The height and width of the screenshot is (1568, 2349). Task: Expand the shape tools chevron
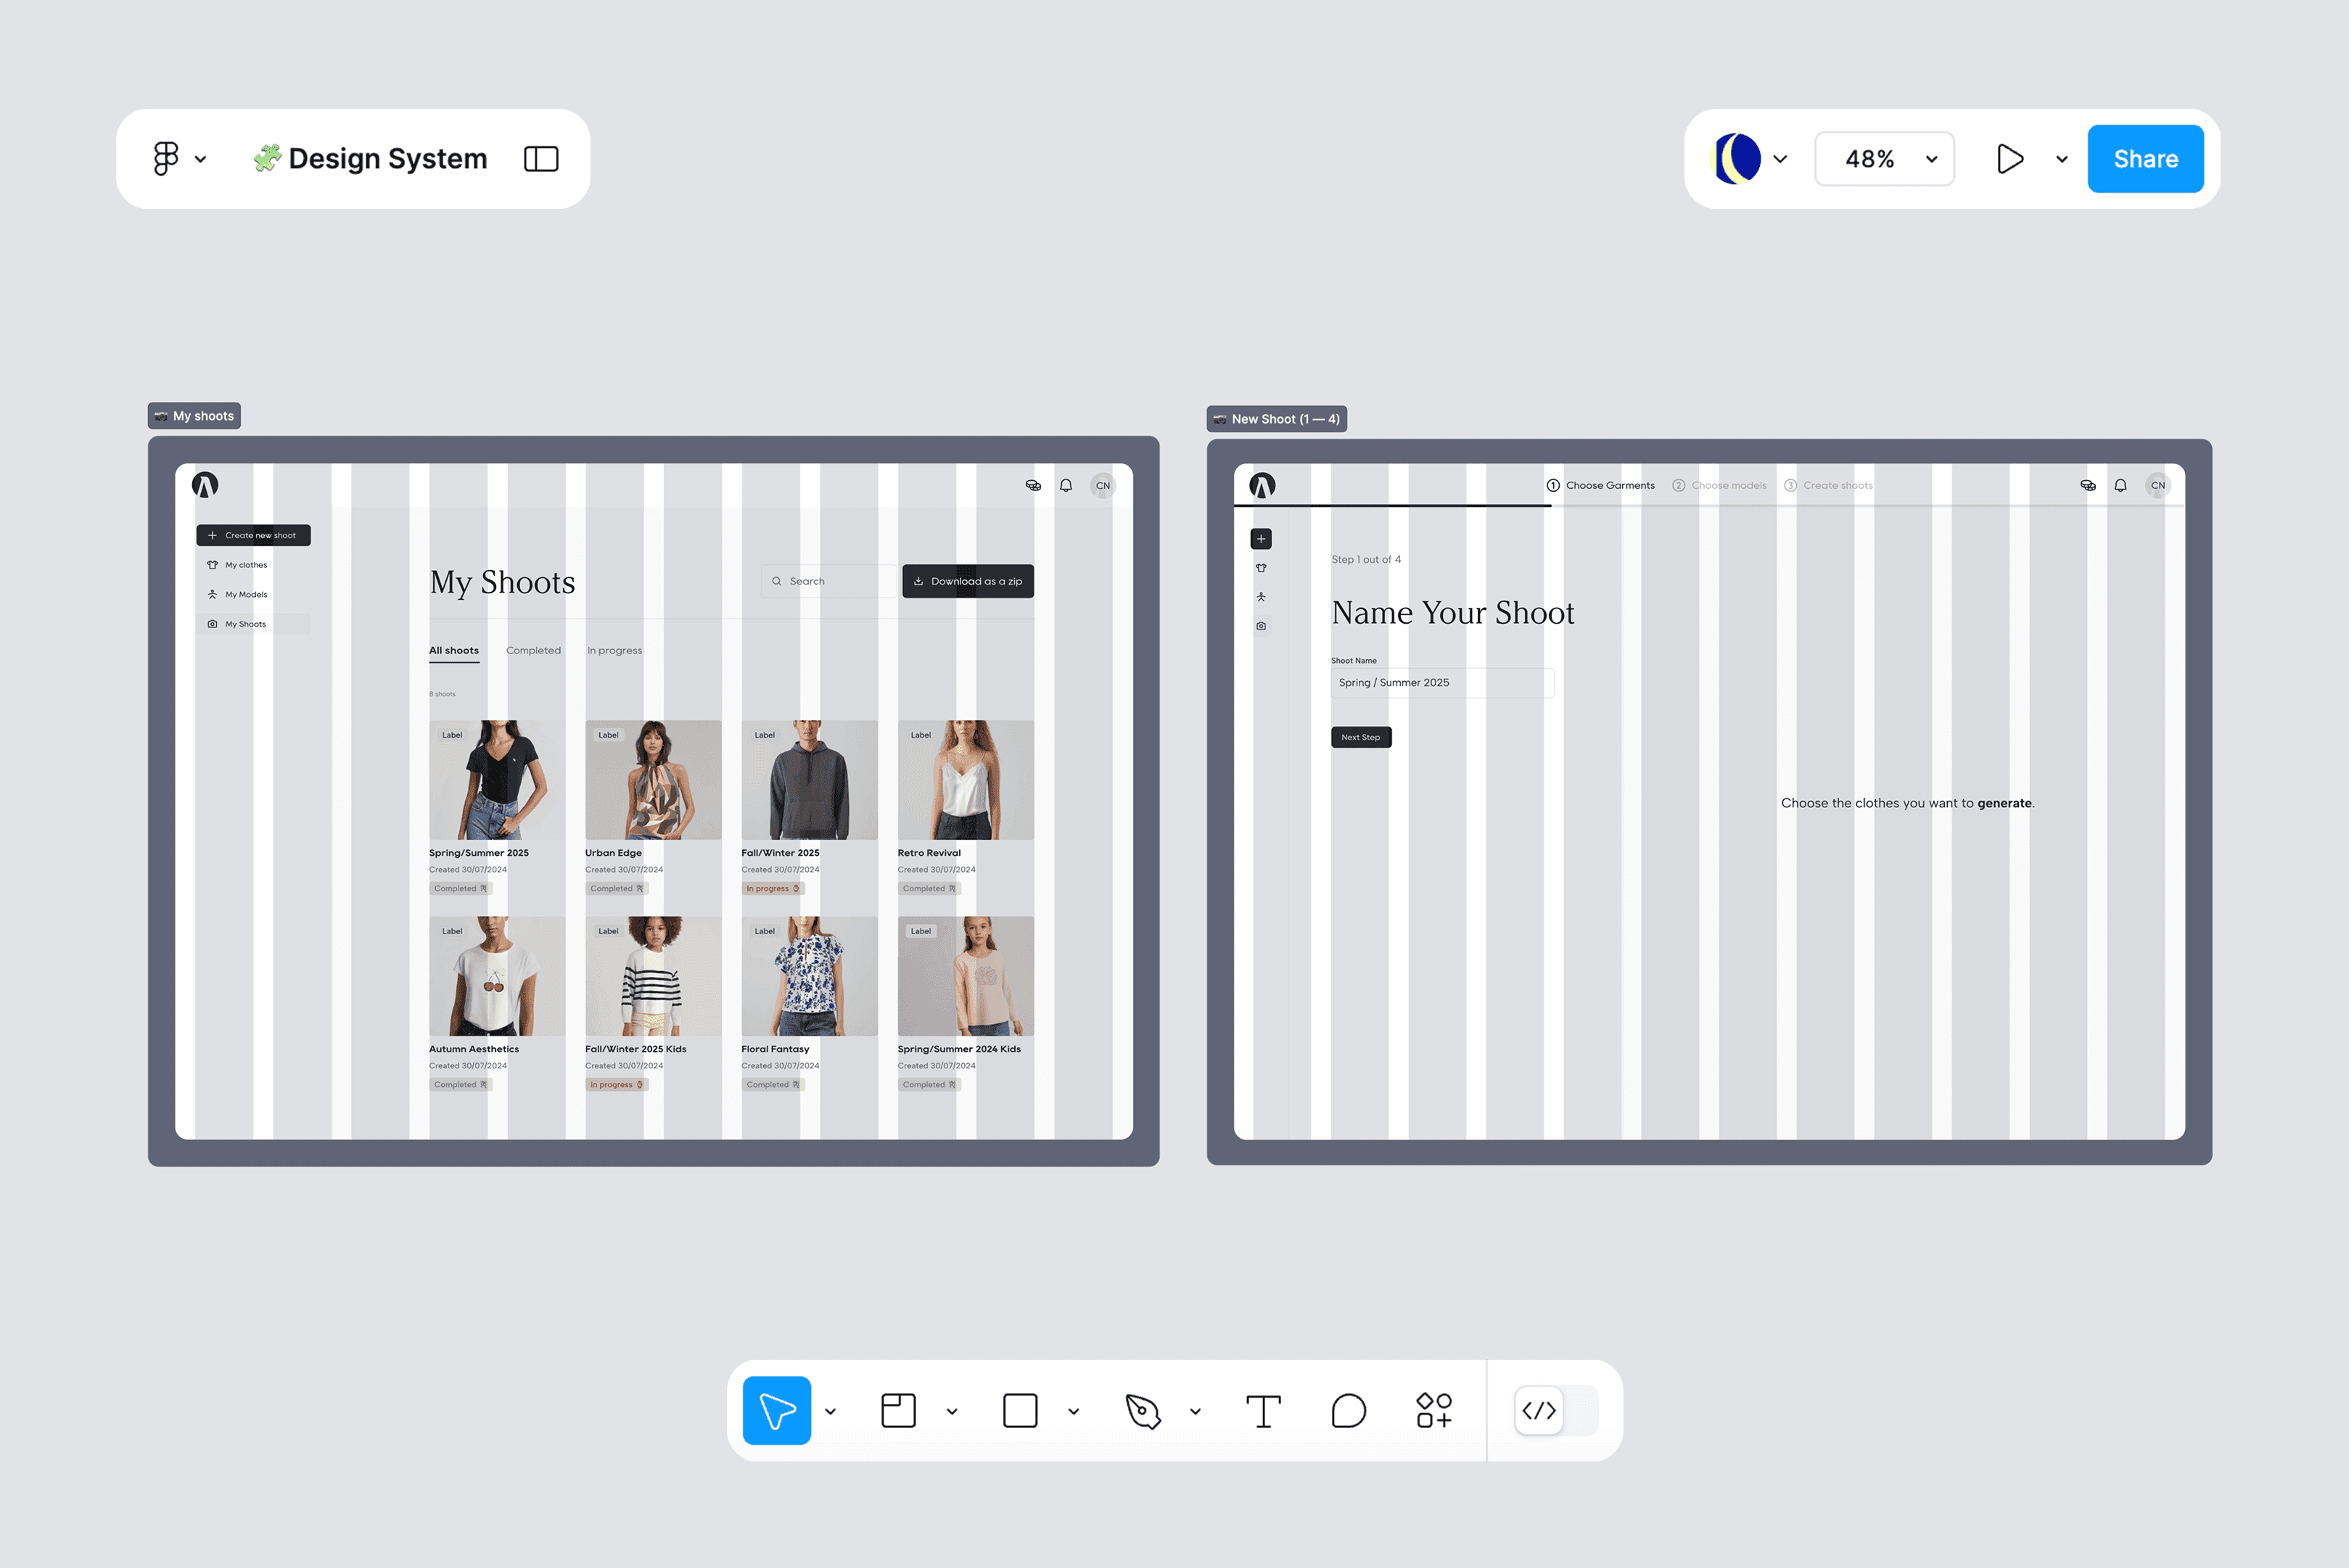point(1074,1411)
